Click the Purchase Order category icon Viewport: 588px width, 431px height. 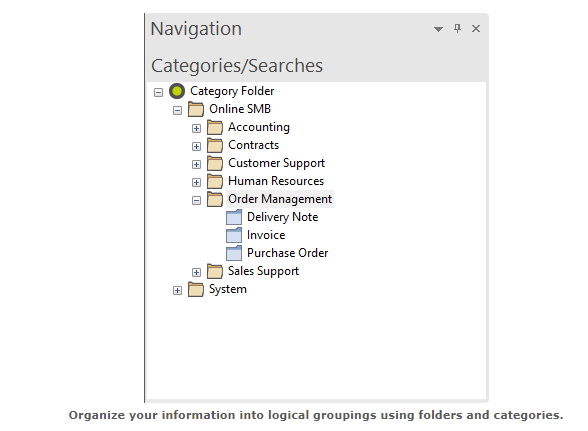point(234,253)
